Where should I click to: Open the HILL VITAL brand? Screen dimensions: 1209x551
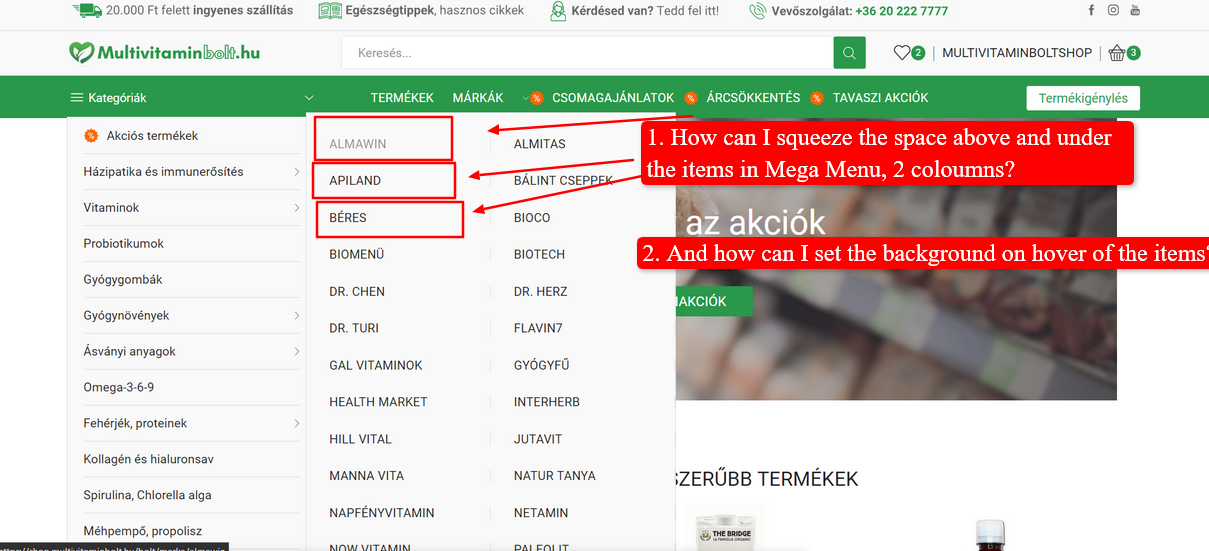pos(361,439)
